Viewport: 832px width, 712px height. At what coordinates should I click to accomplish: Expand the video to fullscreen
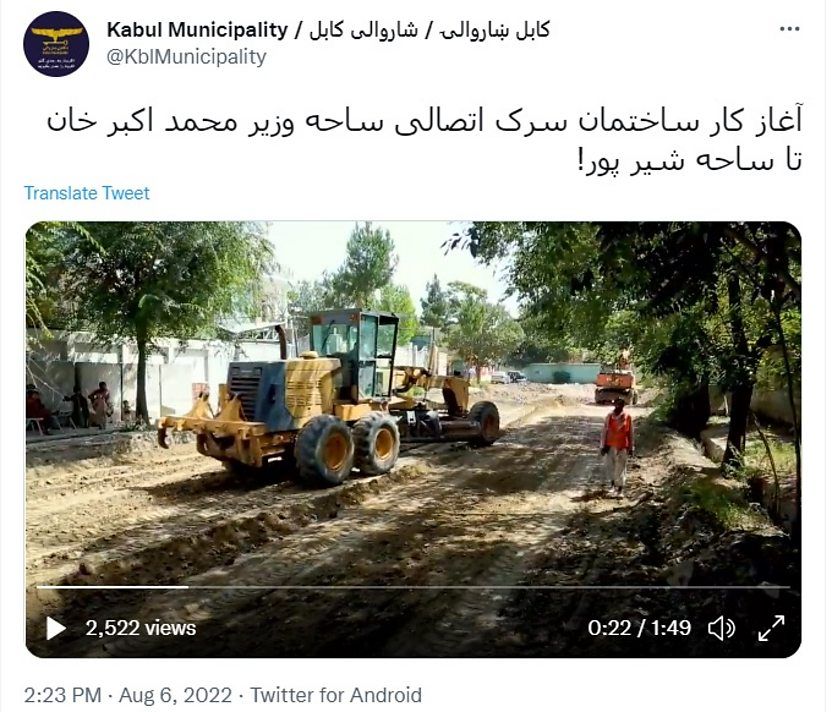pyautogui.click(x=772, y=628)
